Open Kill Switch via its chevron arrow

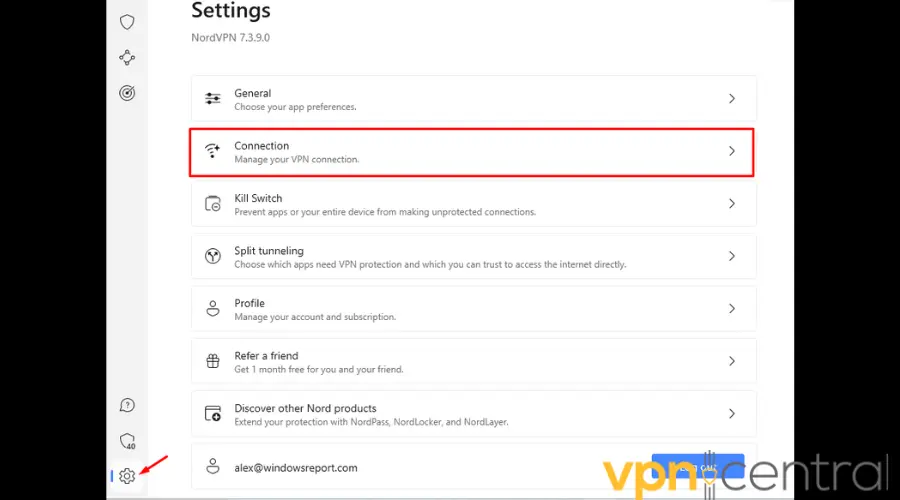click(x=732, y=204)
